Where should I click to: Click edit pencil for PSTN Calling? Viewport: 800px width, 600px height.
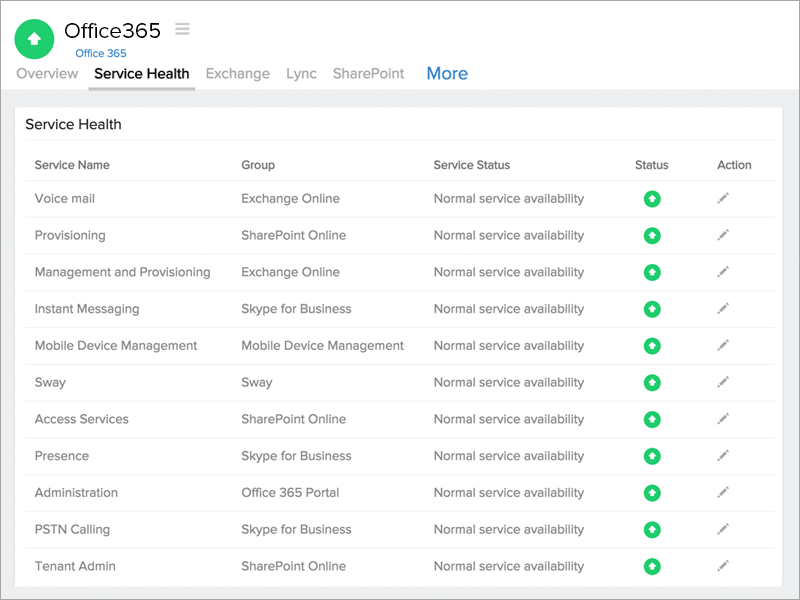[723, 529]
